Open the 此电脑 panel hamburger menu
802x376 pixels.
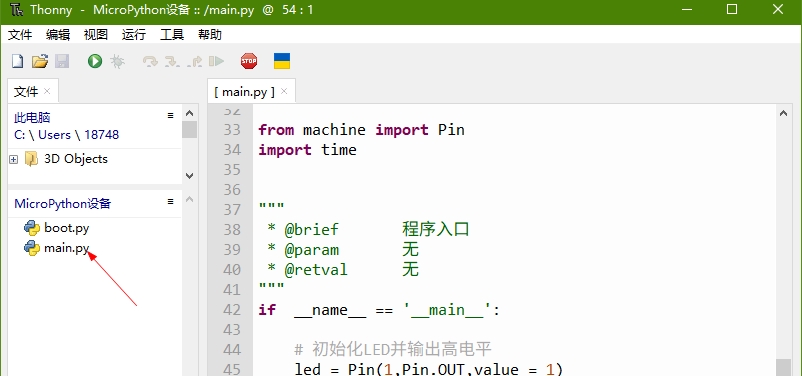pyautogui.click(x=170, y=116)
